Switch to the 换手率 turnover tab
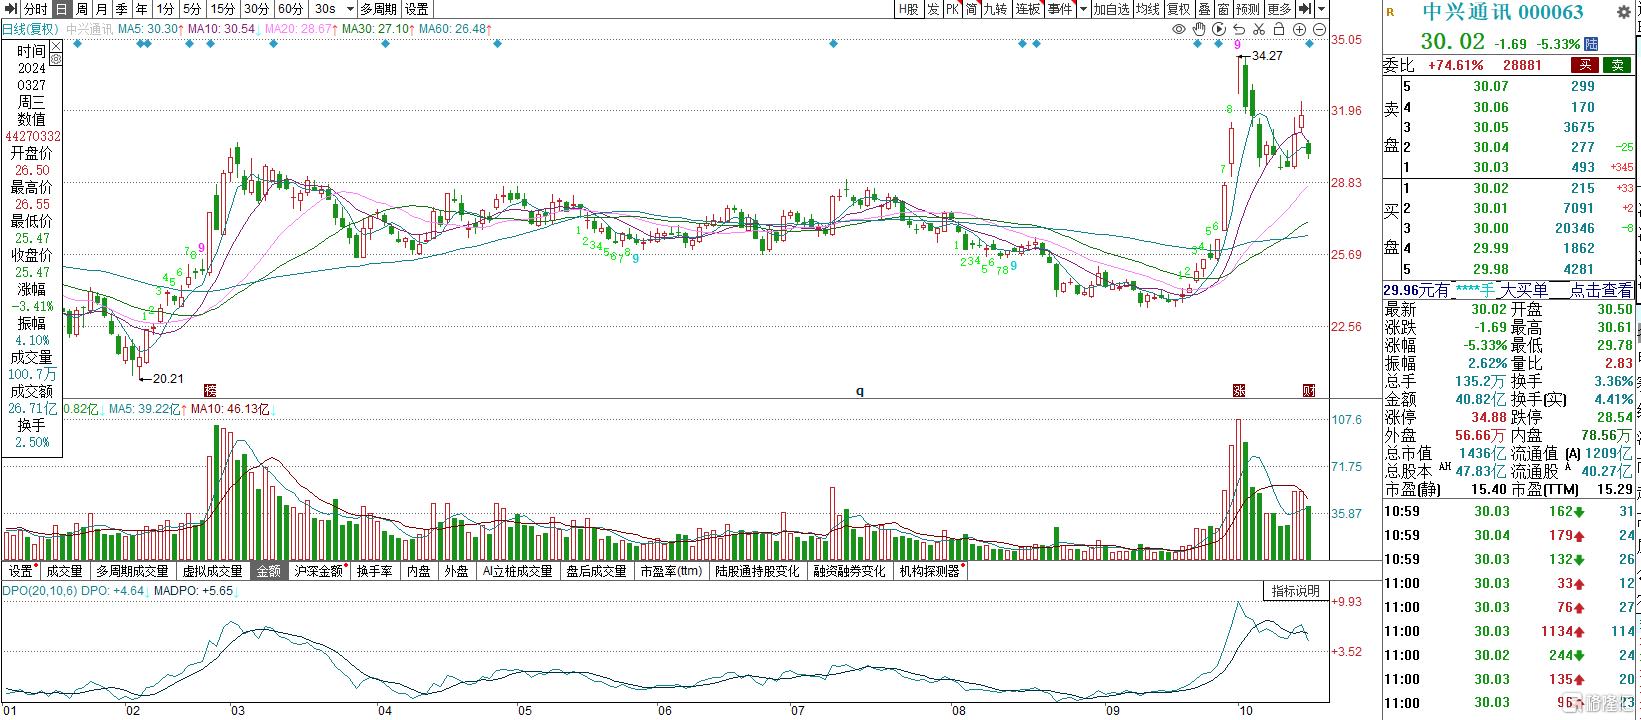Viewport: 1641px width, 720px height. click(x=374, y=571)
